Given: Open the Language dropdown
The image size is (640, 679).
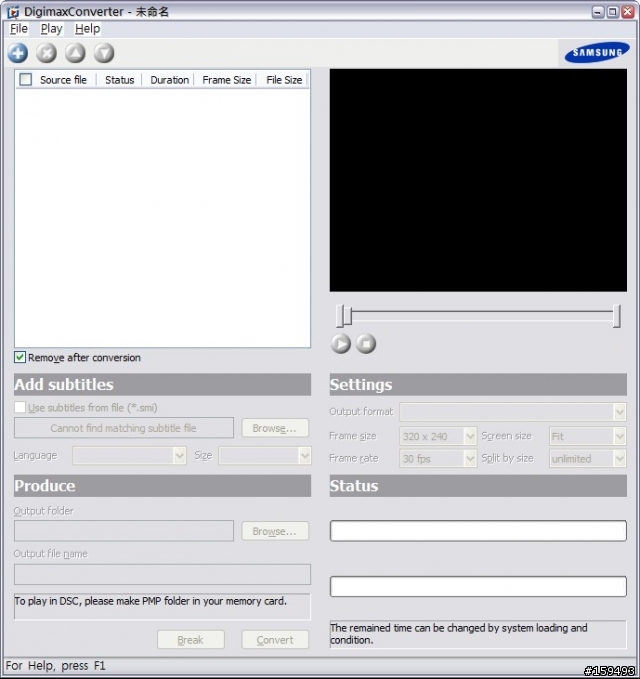Looking at the screenshot, I should point(129,456).
